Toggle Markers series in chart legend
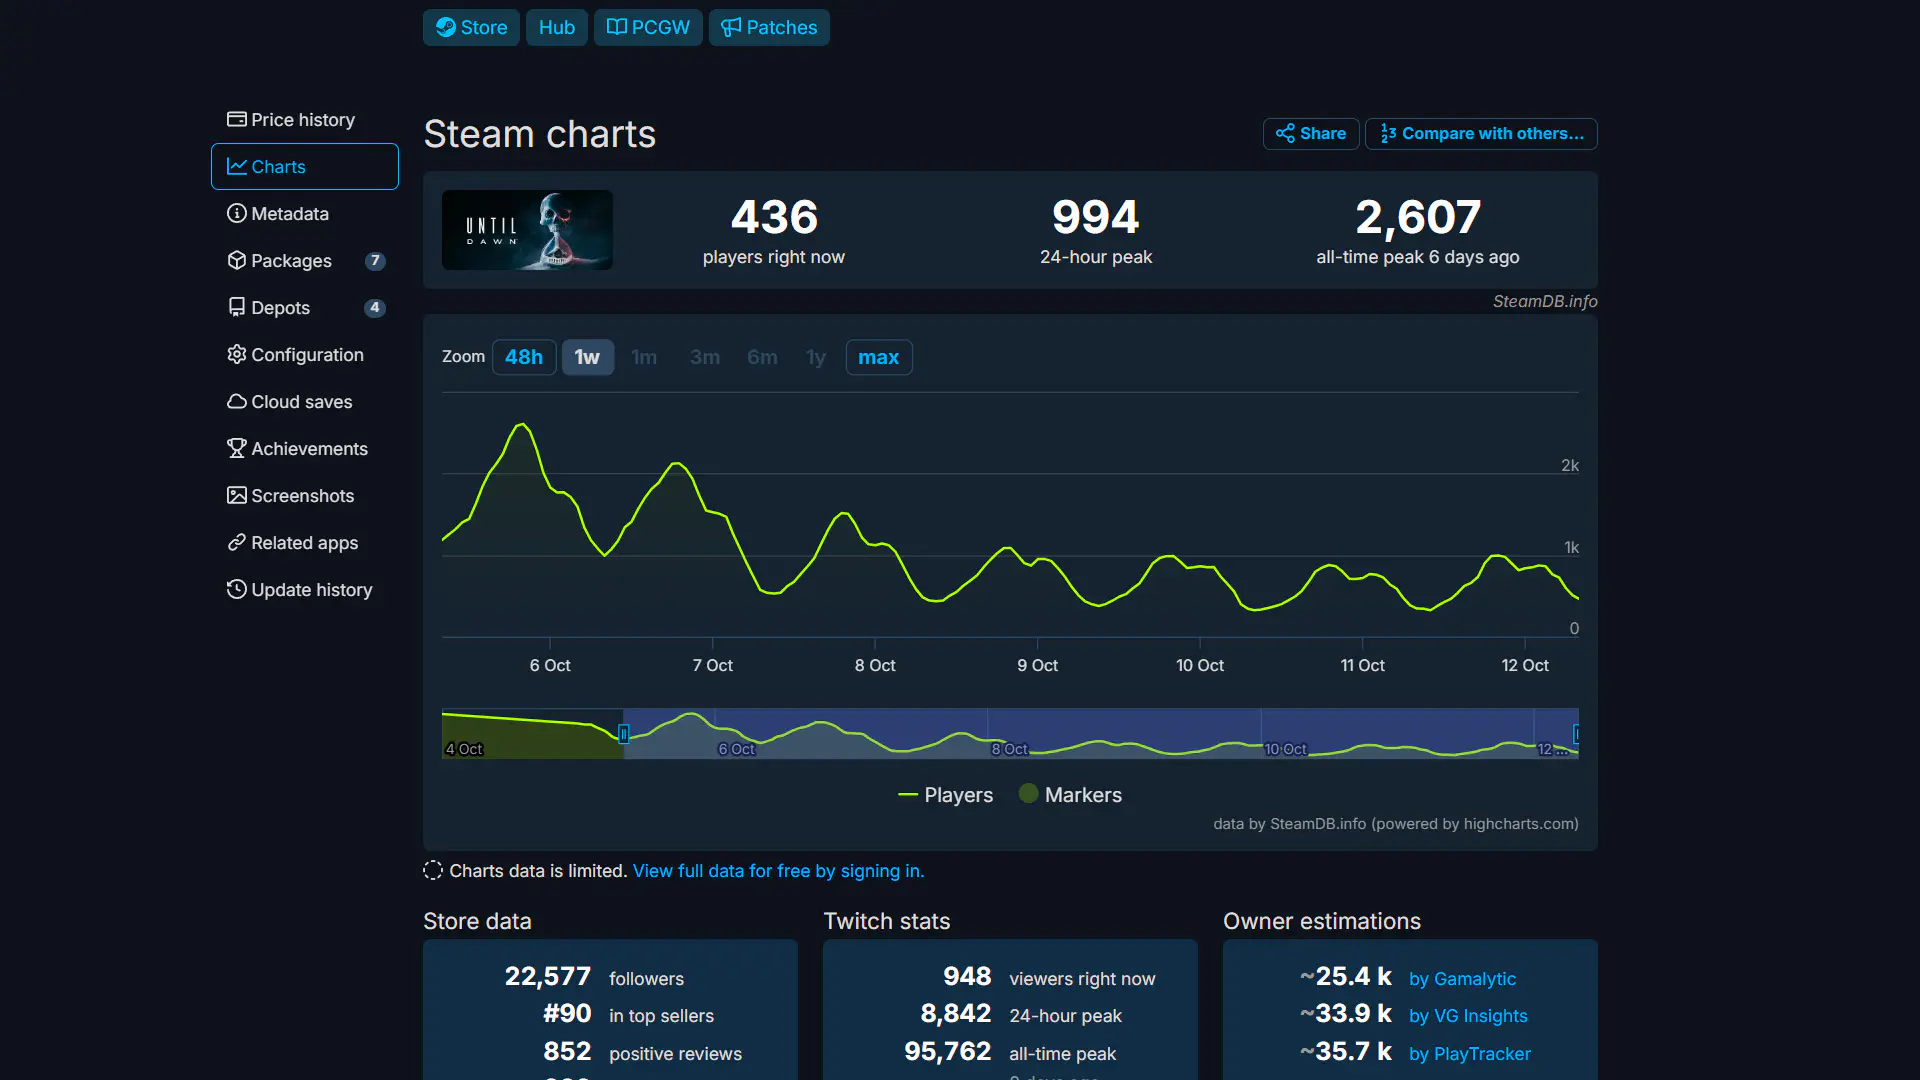 (x=1071, y=795)
